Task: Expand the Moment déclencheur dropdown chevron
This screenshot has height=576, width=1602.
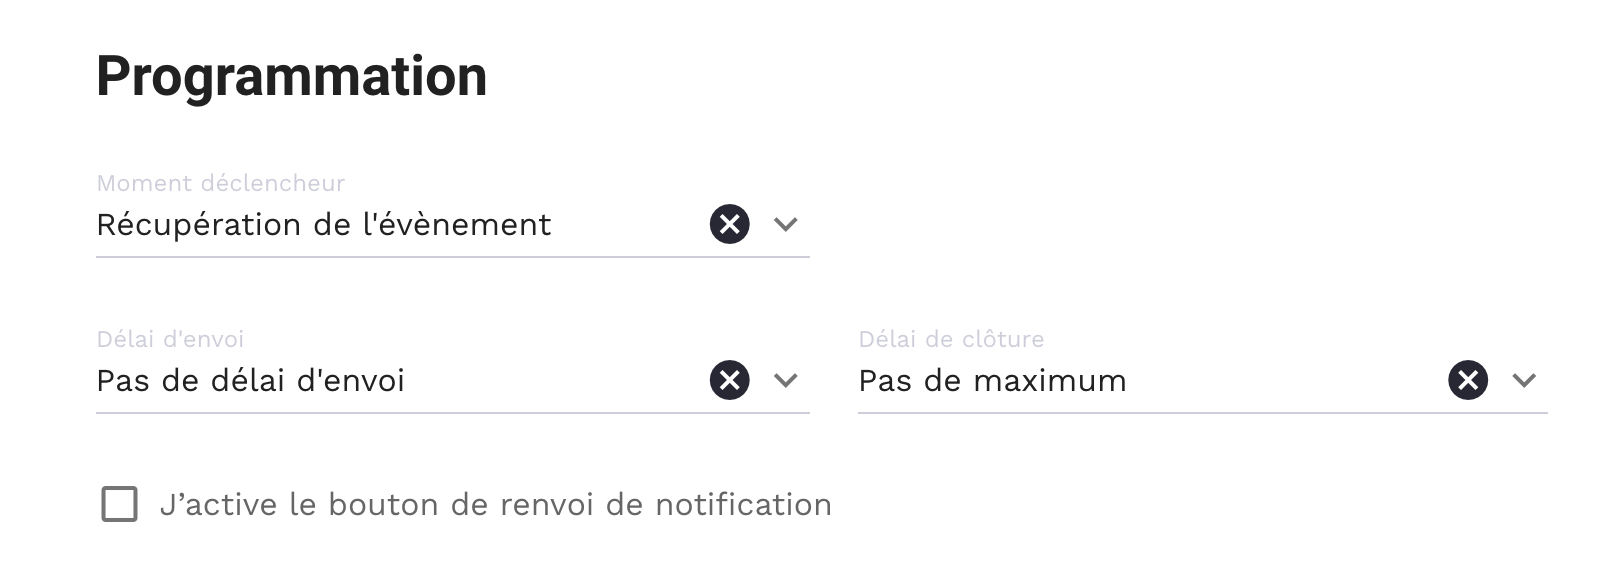Action: click(x=786, y=224)
